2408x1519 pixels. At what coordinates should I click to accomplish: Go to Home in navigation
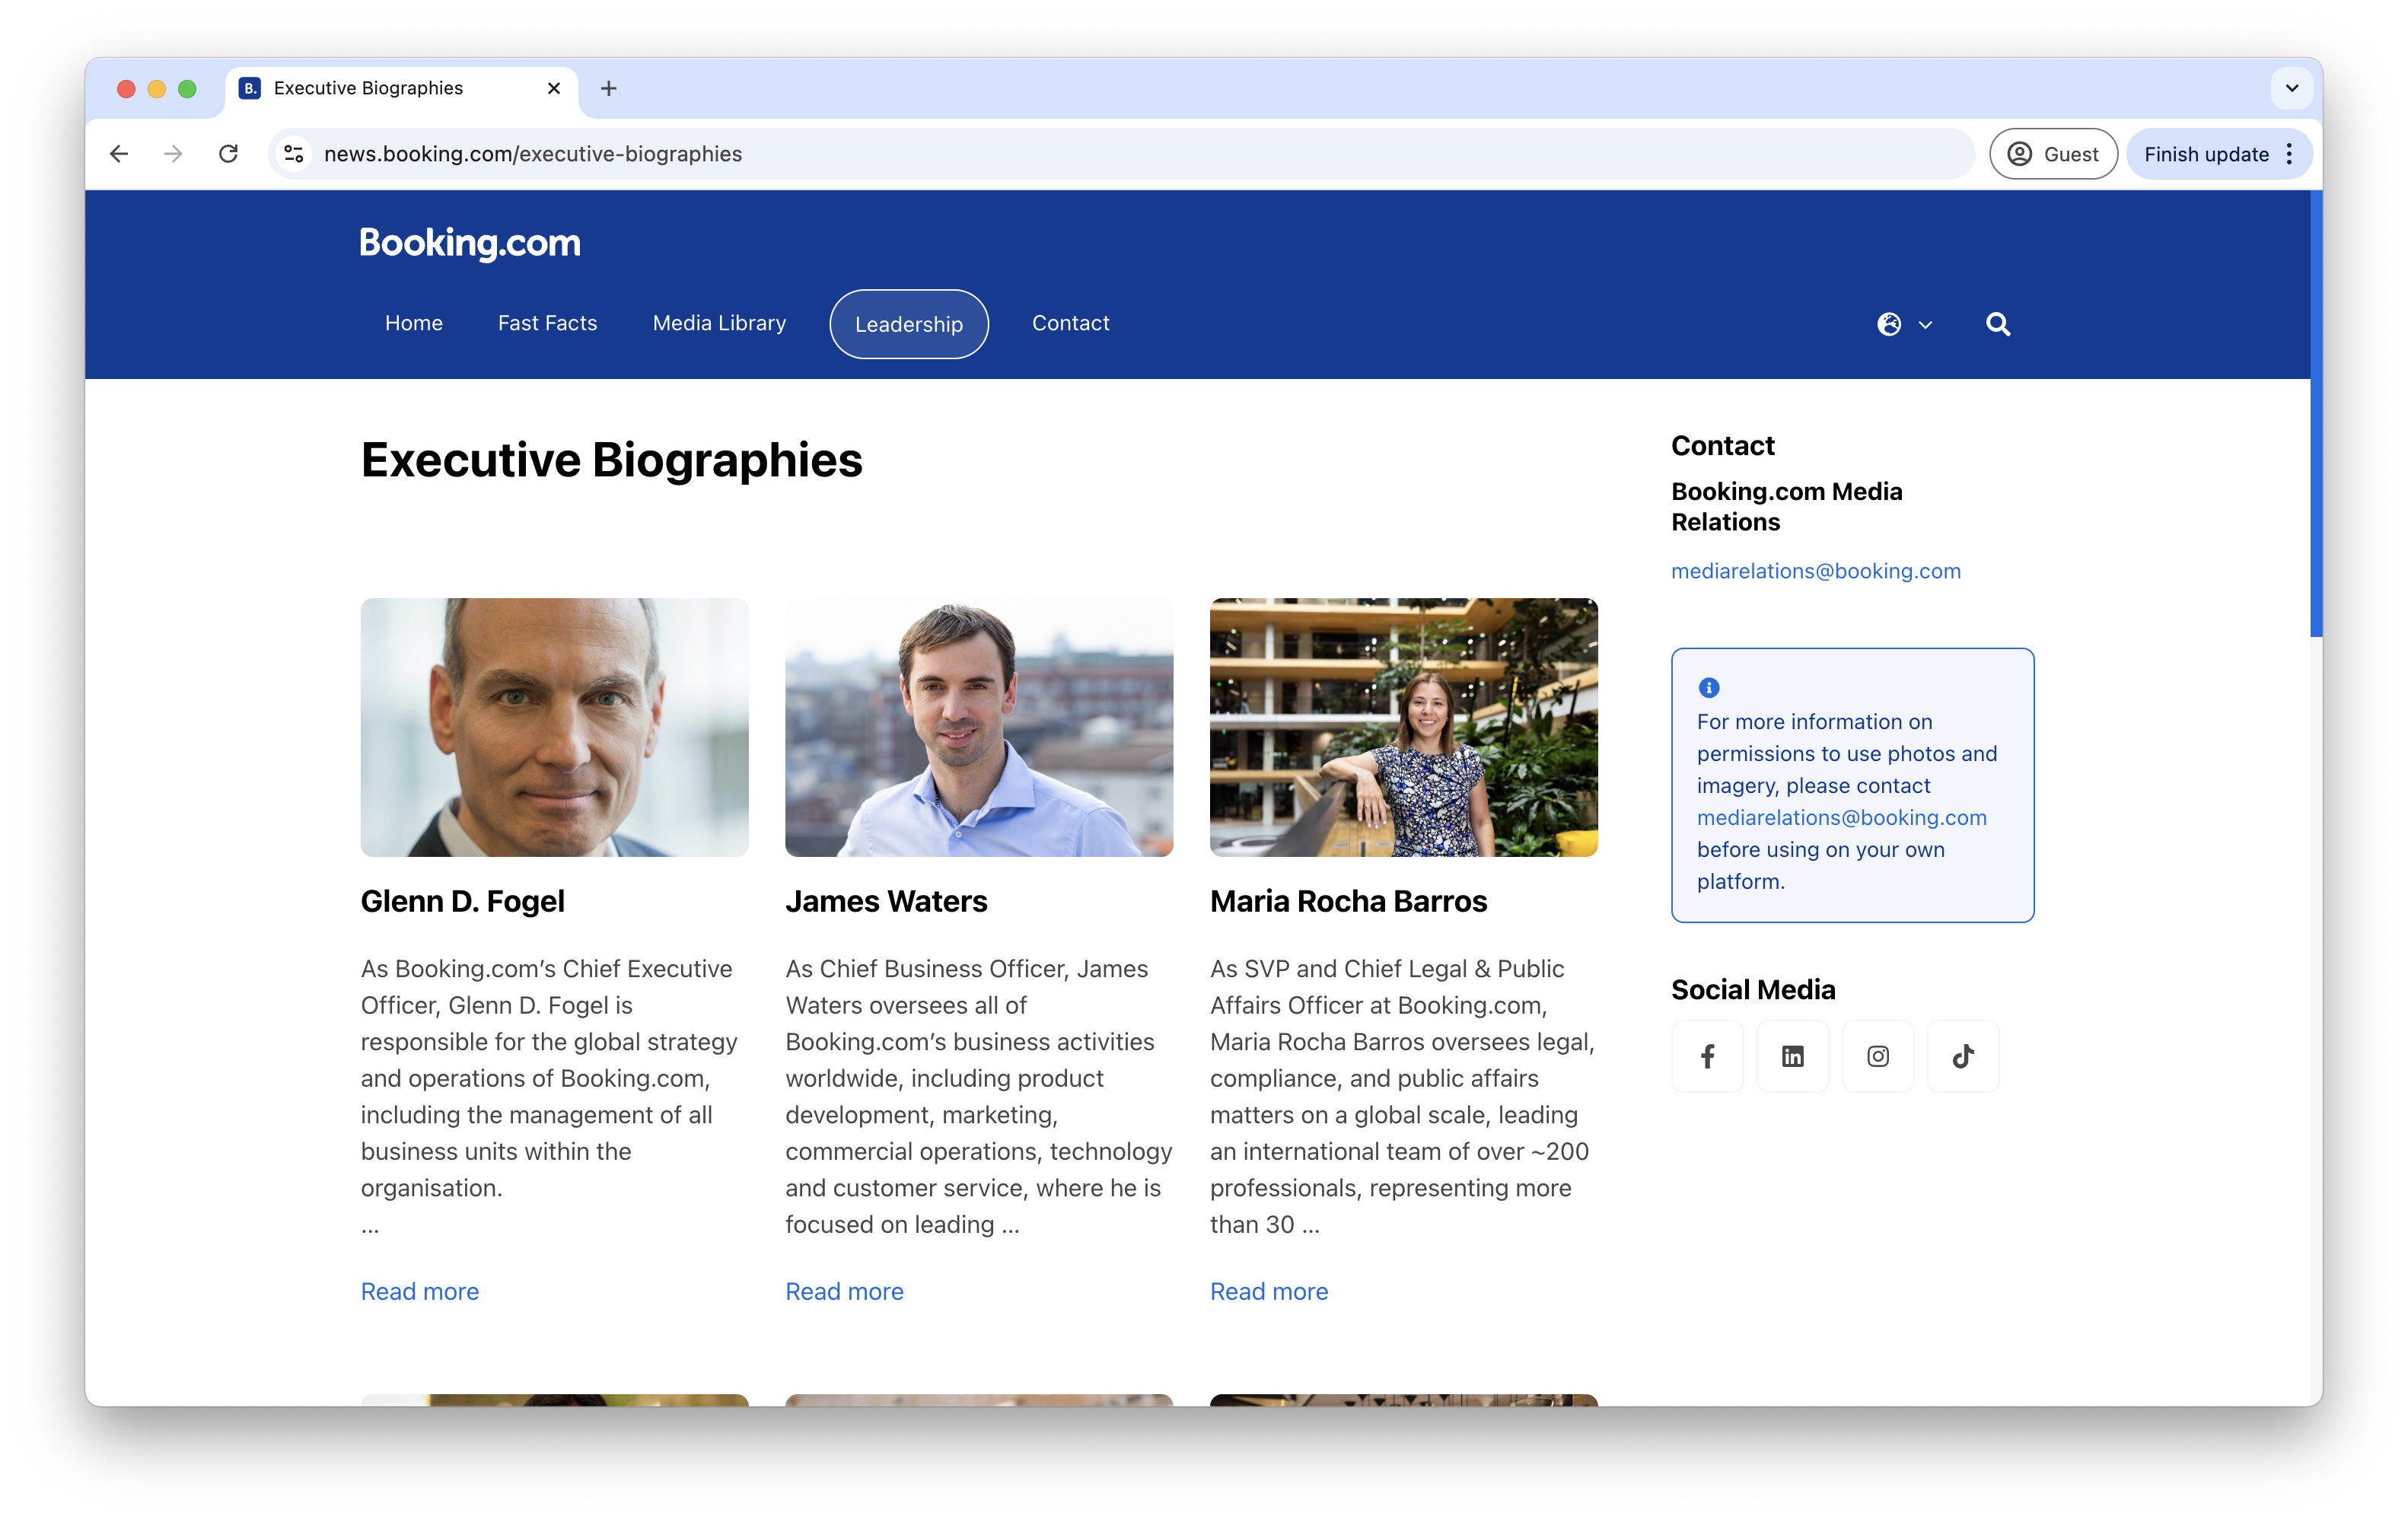pos(414,323)
